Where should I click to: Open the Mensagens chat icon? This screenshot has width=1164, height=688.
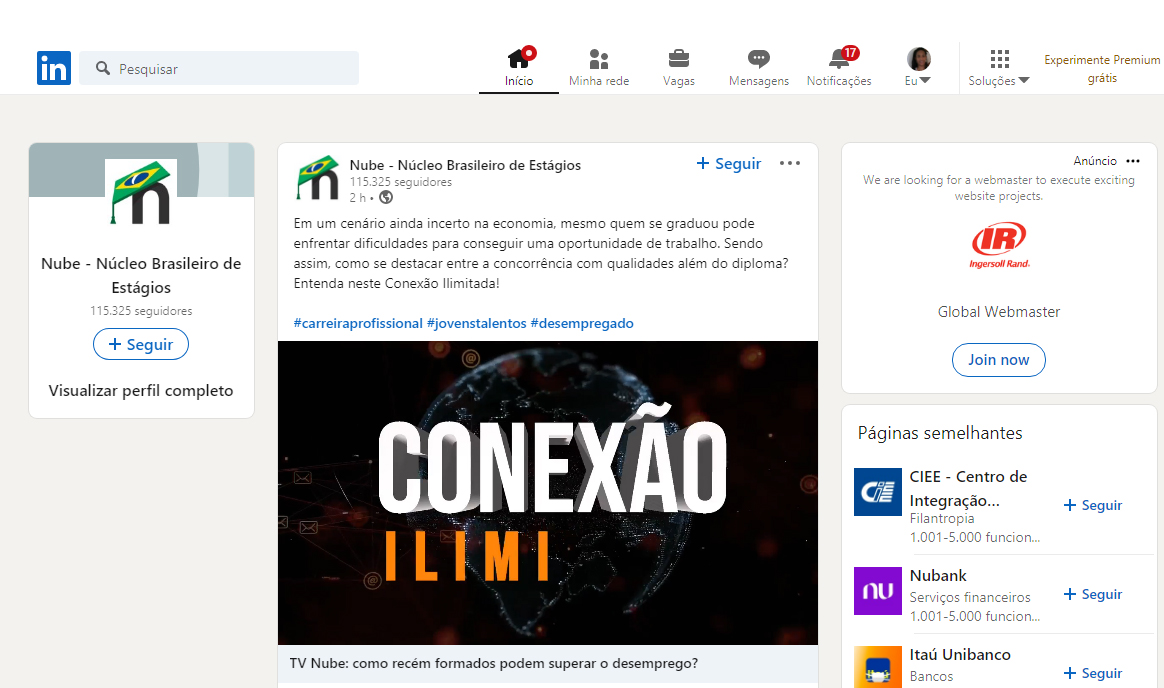(x=758, y=59)
